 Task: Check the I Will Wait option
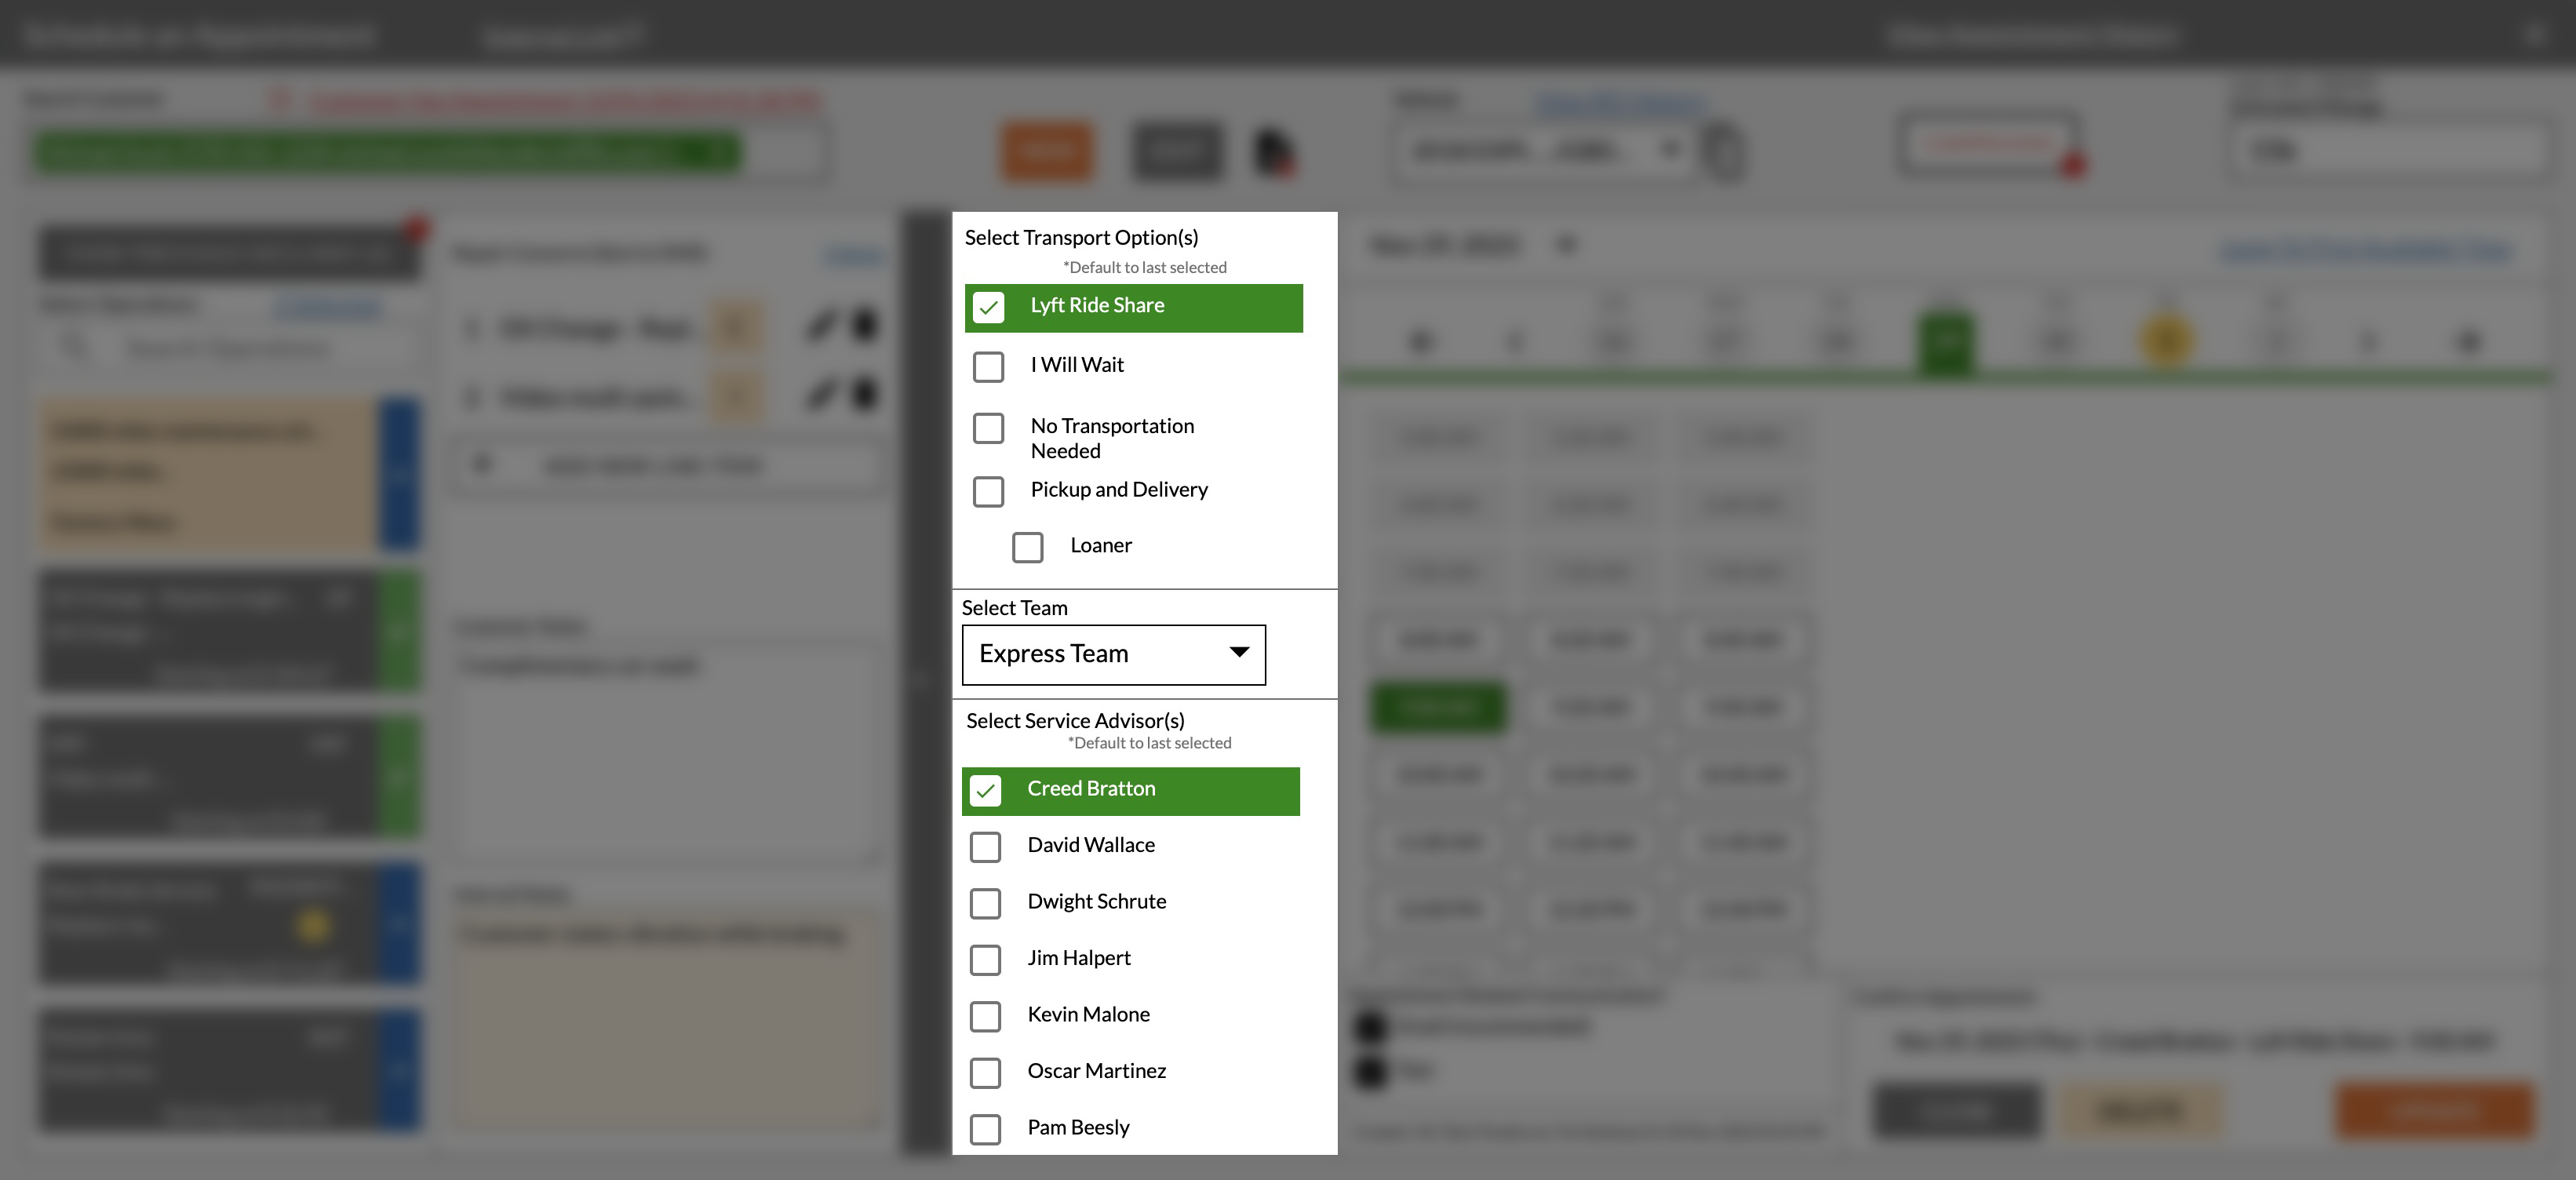[988, 366]
